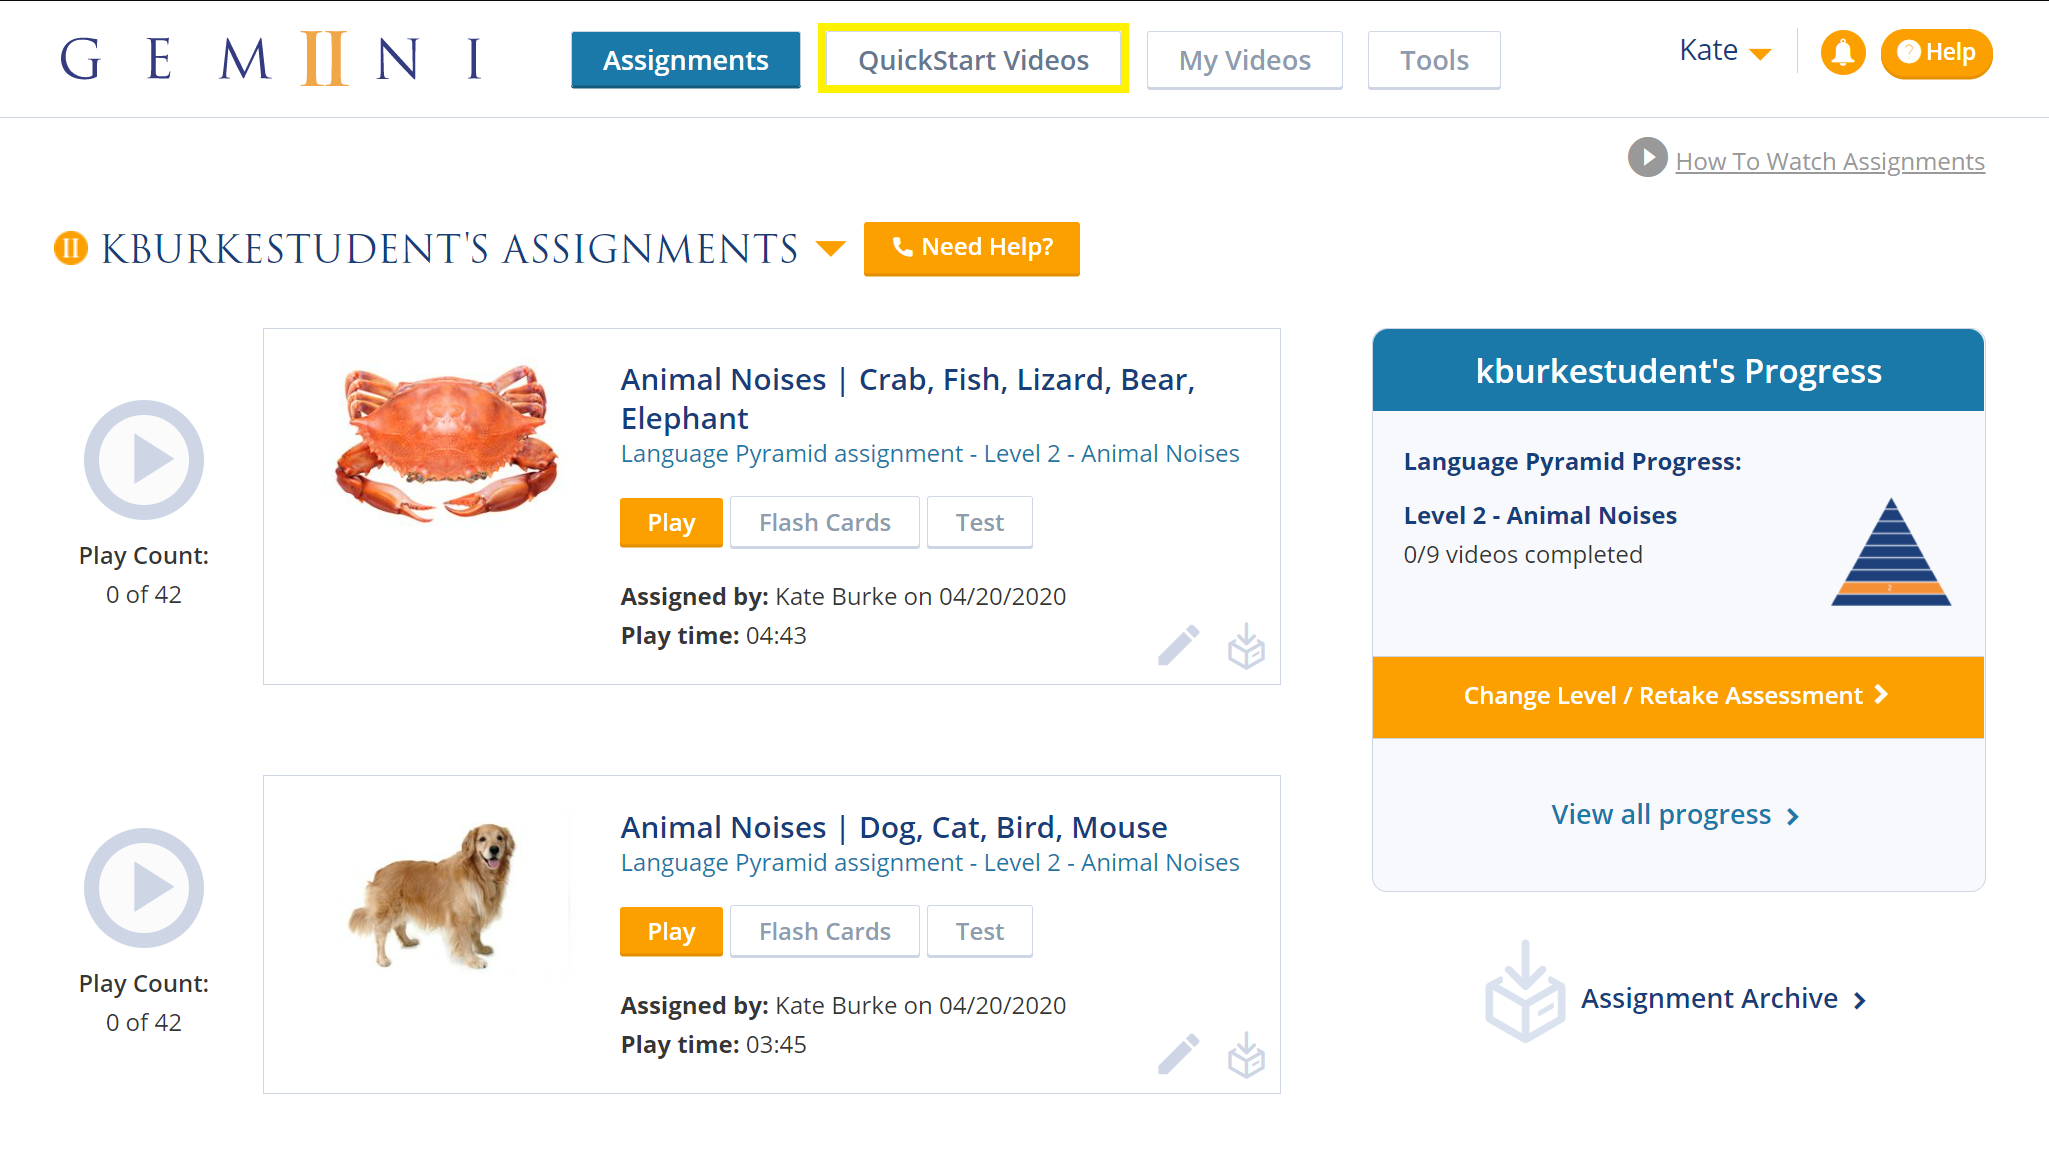The image size is (2049, 1162).
Task: Open the QuickStart Videos tab
Action: click(973, 60)
